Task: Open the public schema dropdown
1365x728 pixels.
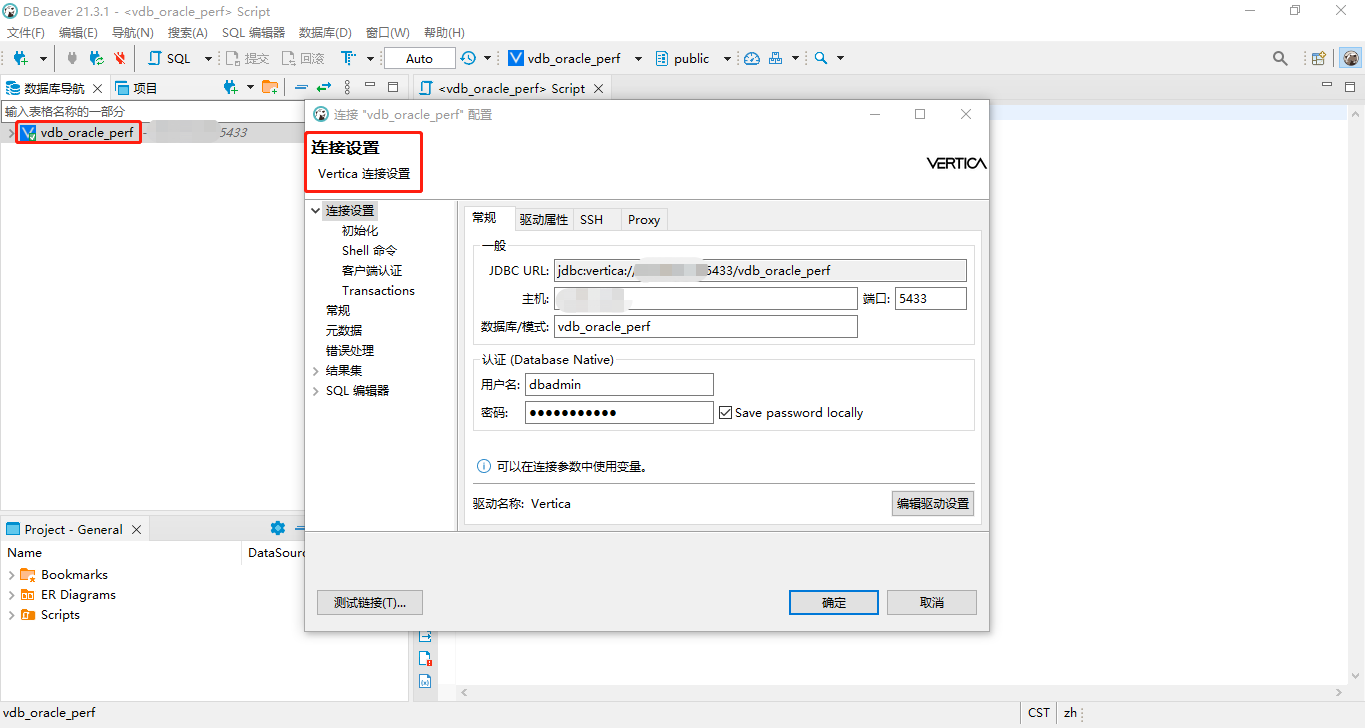Action: point(727,59)
